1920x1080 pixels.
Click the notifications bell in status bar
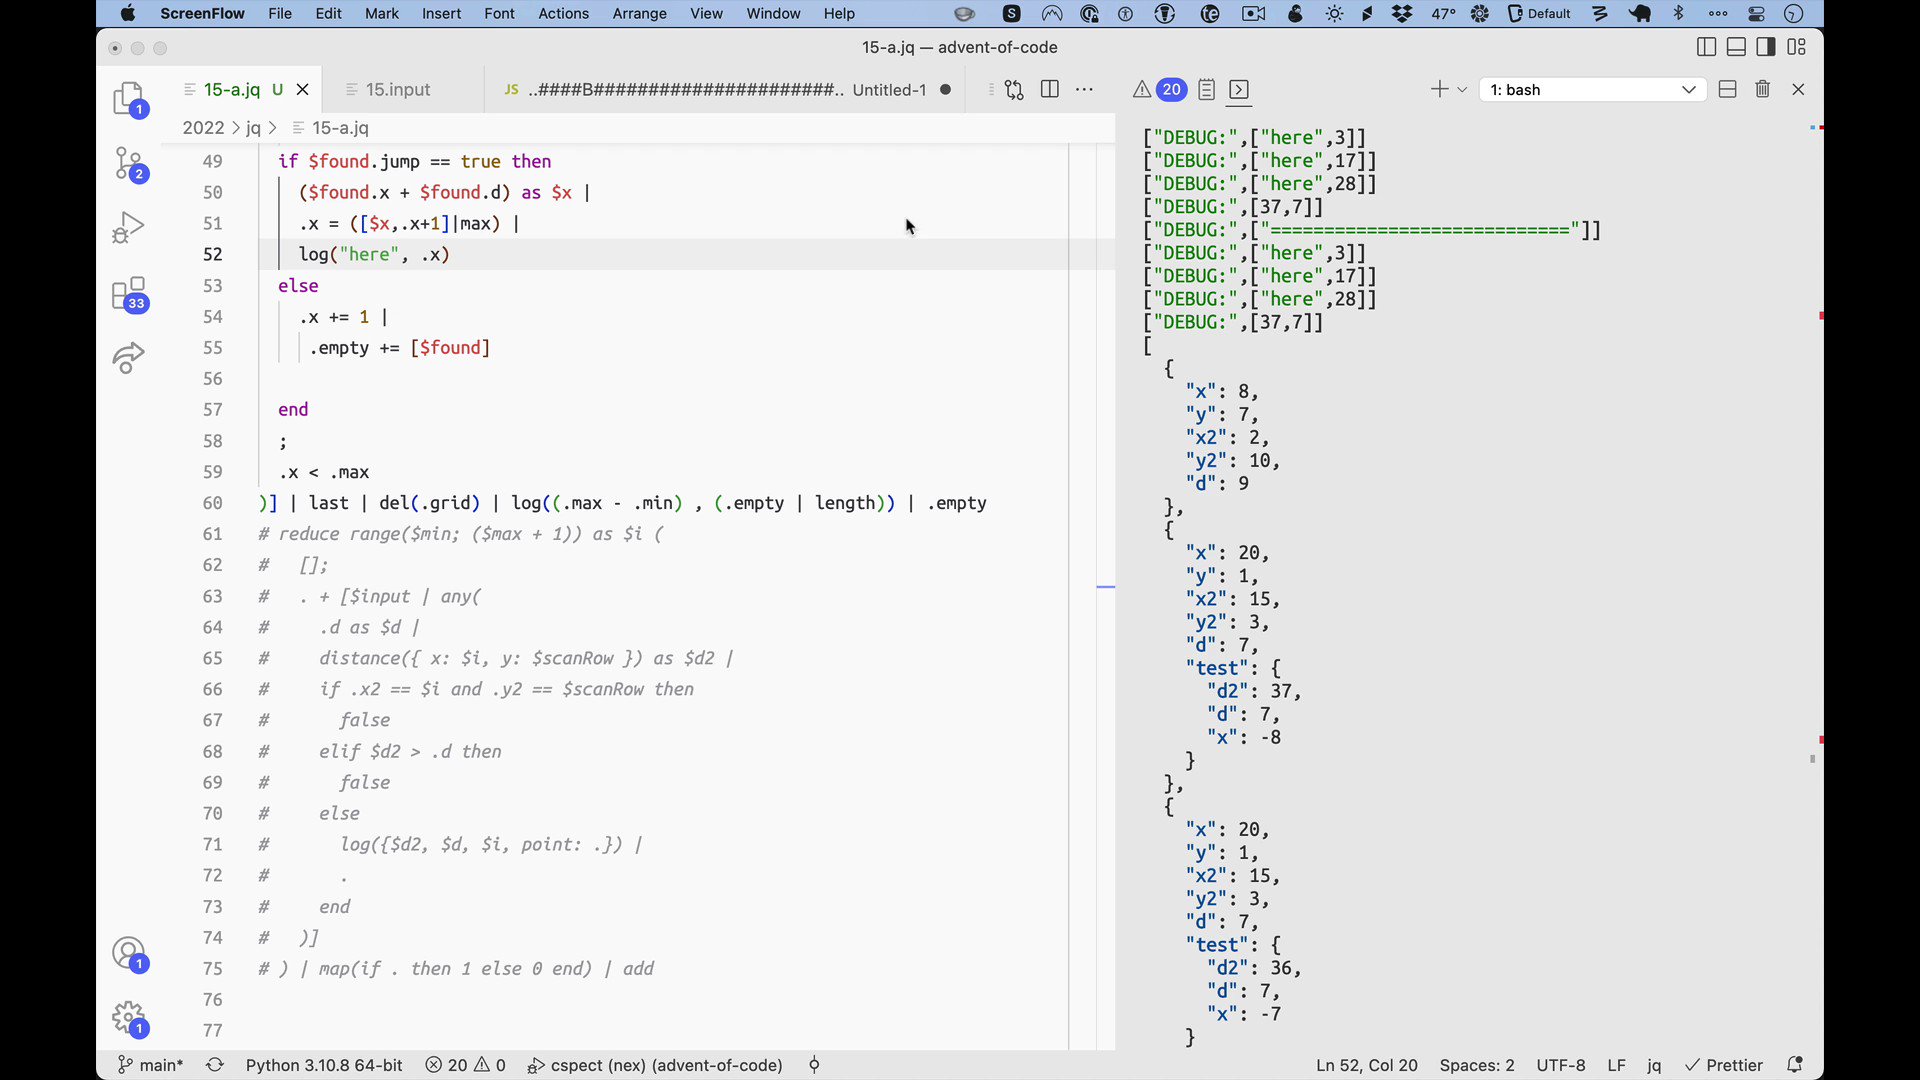tap(1795, 1065)
